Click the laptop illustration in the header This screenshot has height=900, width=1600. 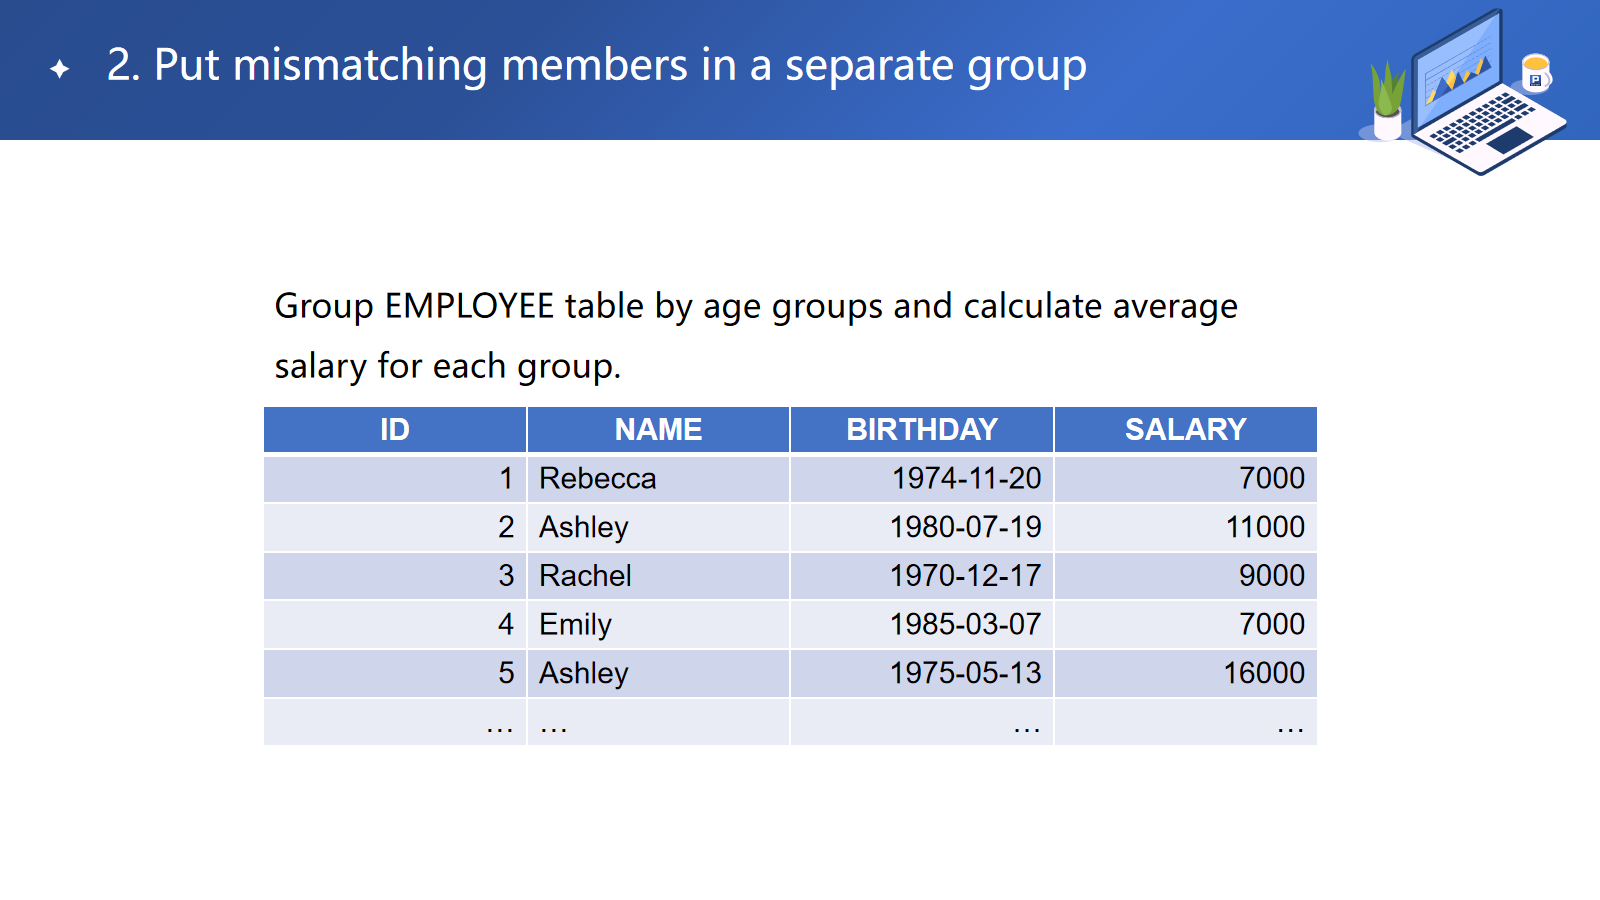pos(1482,96)
